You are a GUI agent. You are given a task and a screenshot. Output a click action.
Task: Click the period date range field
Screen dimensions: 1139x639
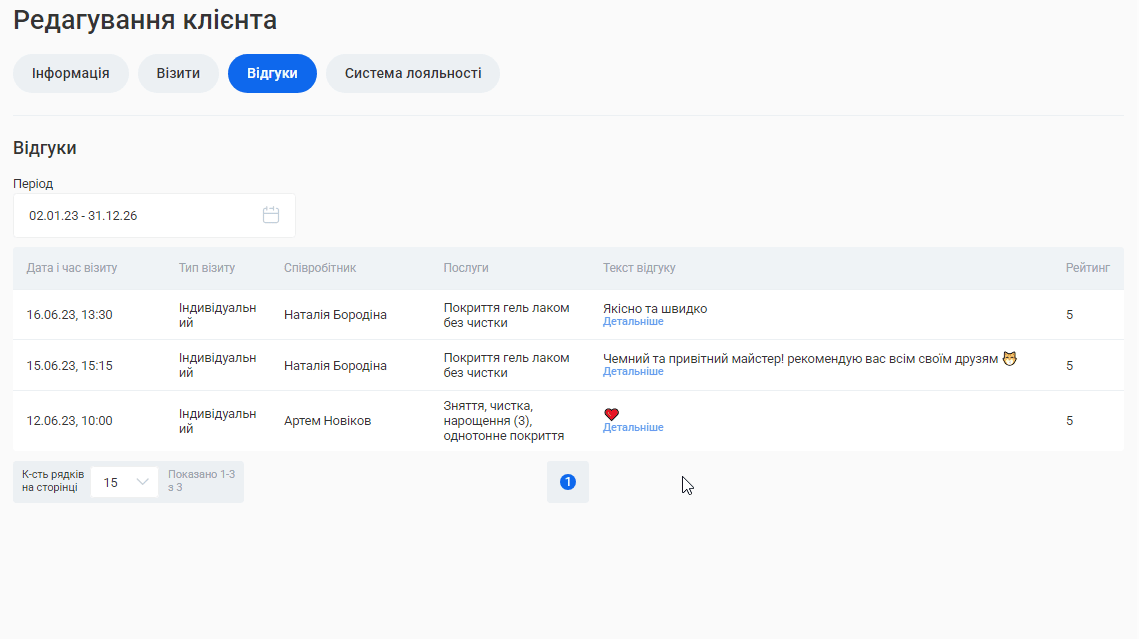pyautogui.click(x=140, y=215)
